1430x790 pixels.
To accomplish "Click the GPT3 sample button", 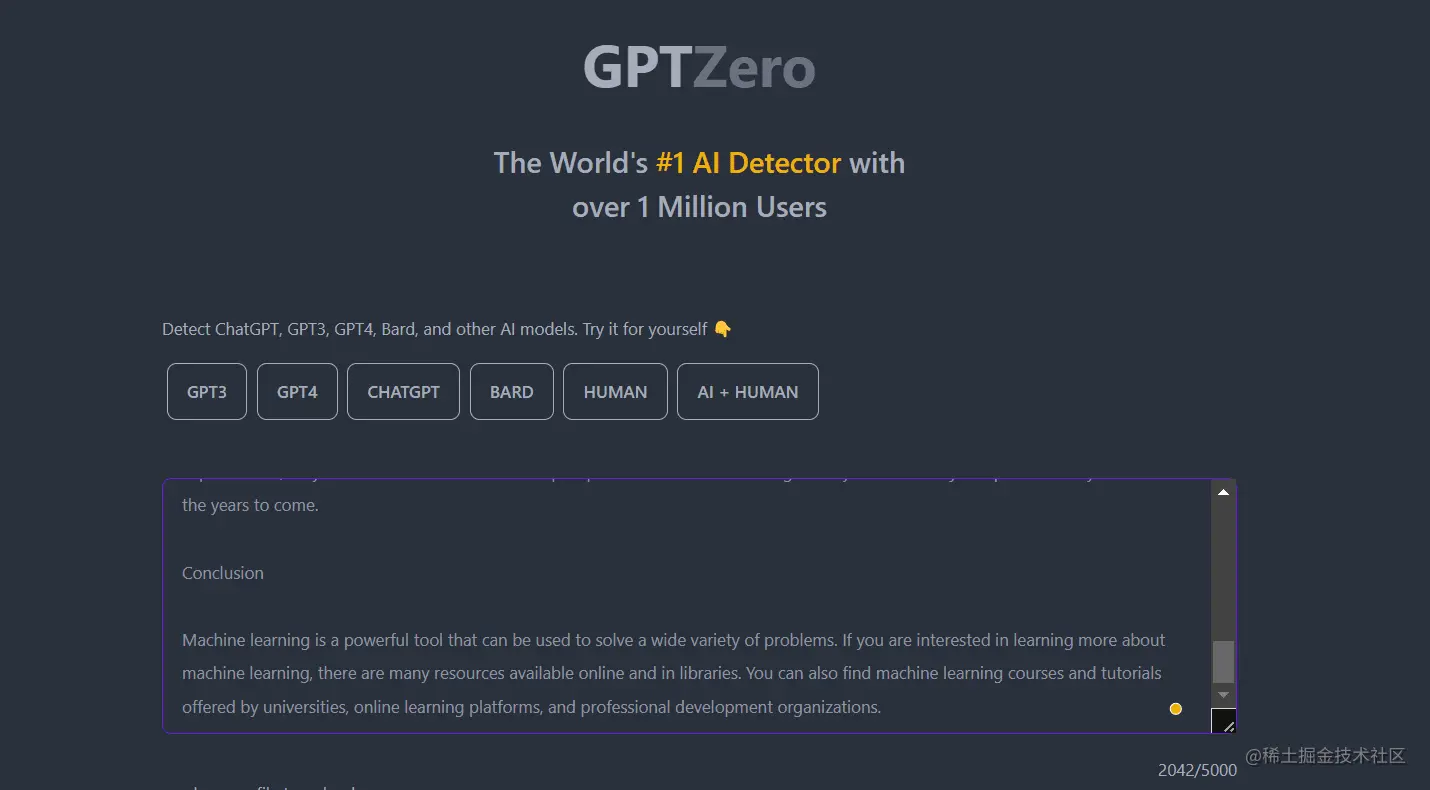I will click(207, 392).
